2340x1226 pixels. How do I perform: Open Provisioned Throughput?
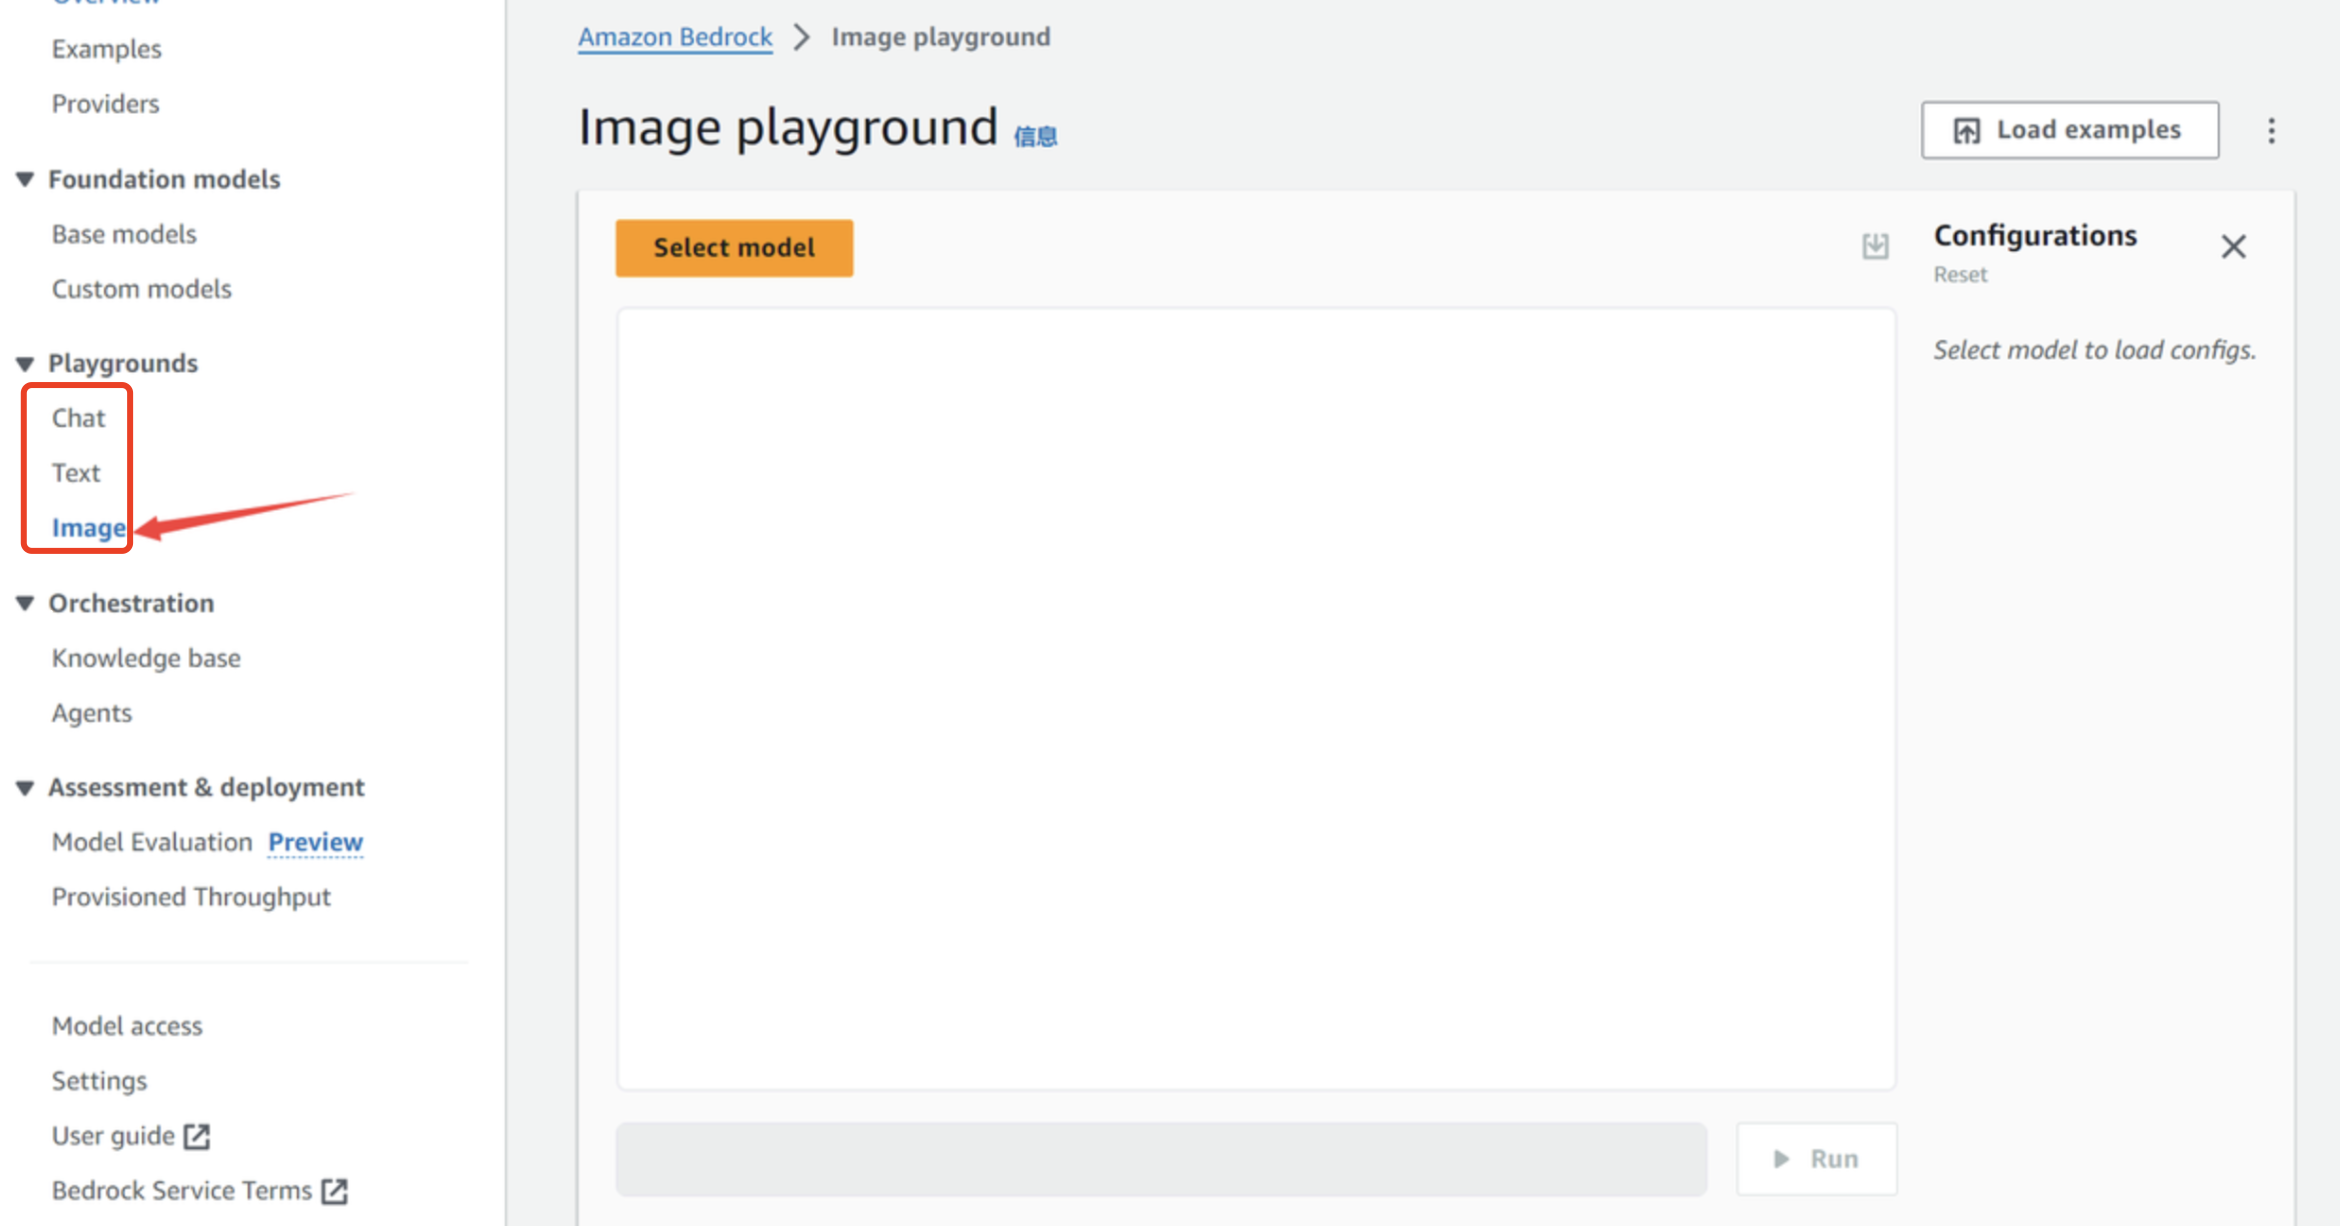coord(191,897)
